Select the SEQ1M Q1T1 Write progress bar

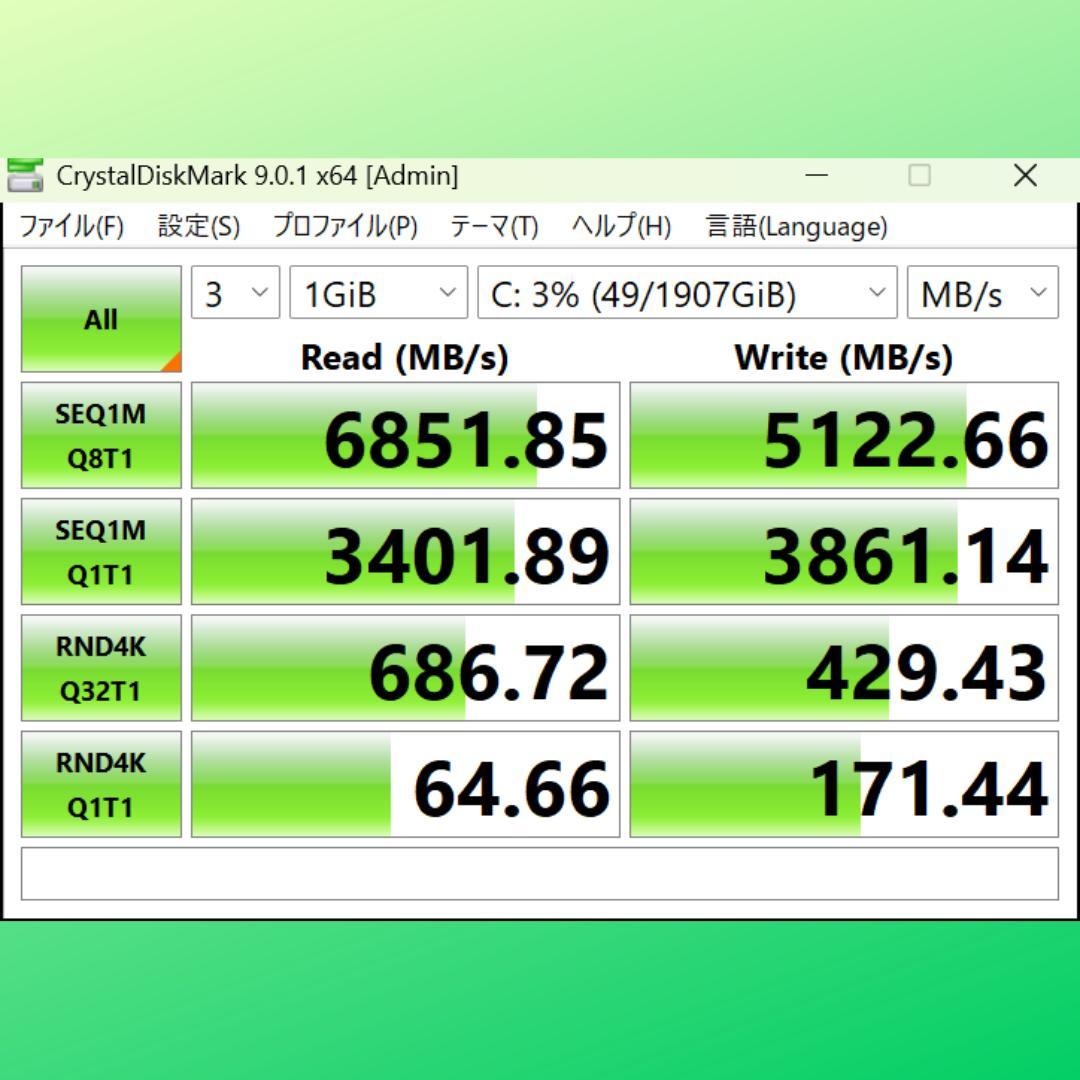click(843, 550)
